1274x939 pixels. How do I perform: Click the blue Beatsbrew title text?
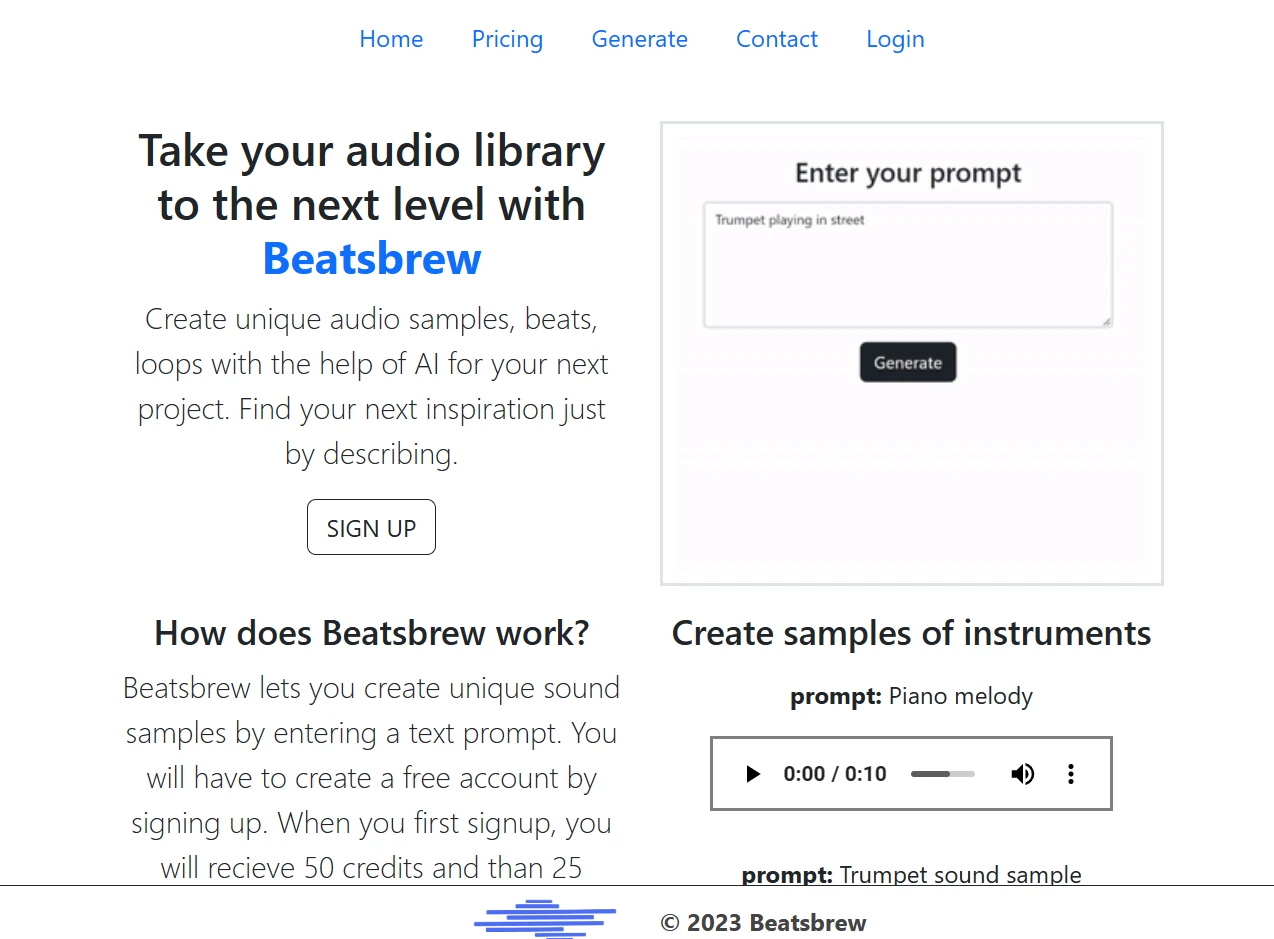[x=372, y=258]
